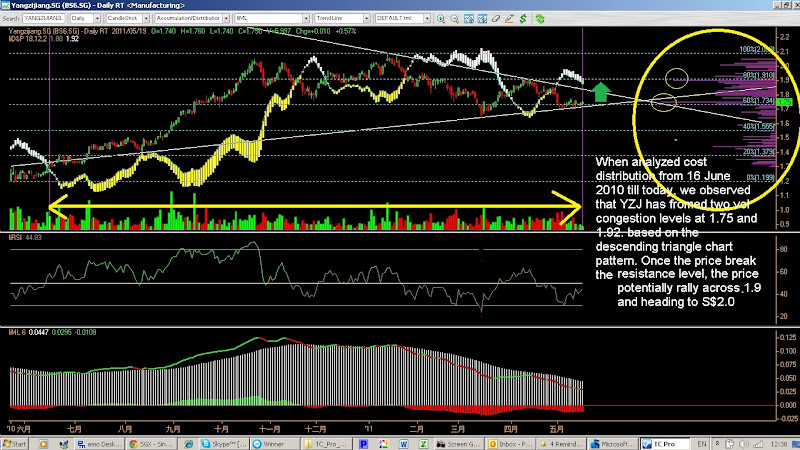Click the RSI 44.83 indicator label
The width and height of the screenshot is (800, 450).
tap(26, 237)
